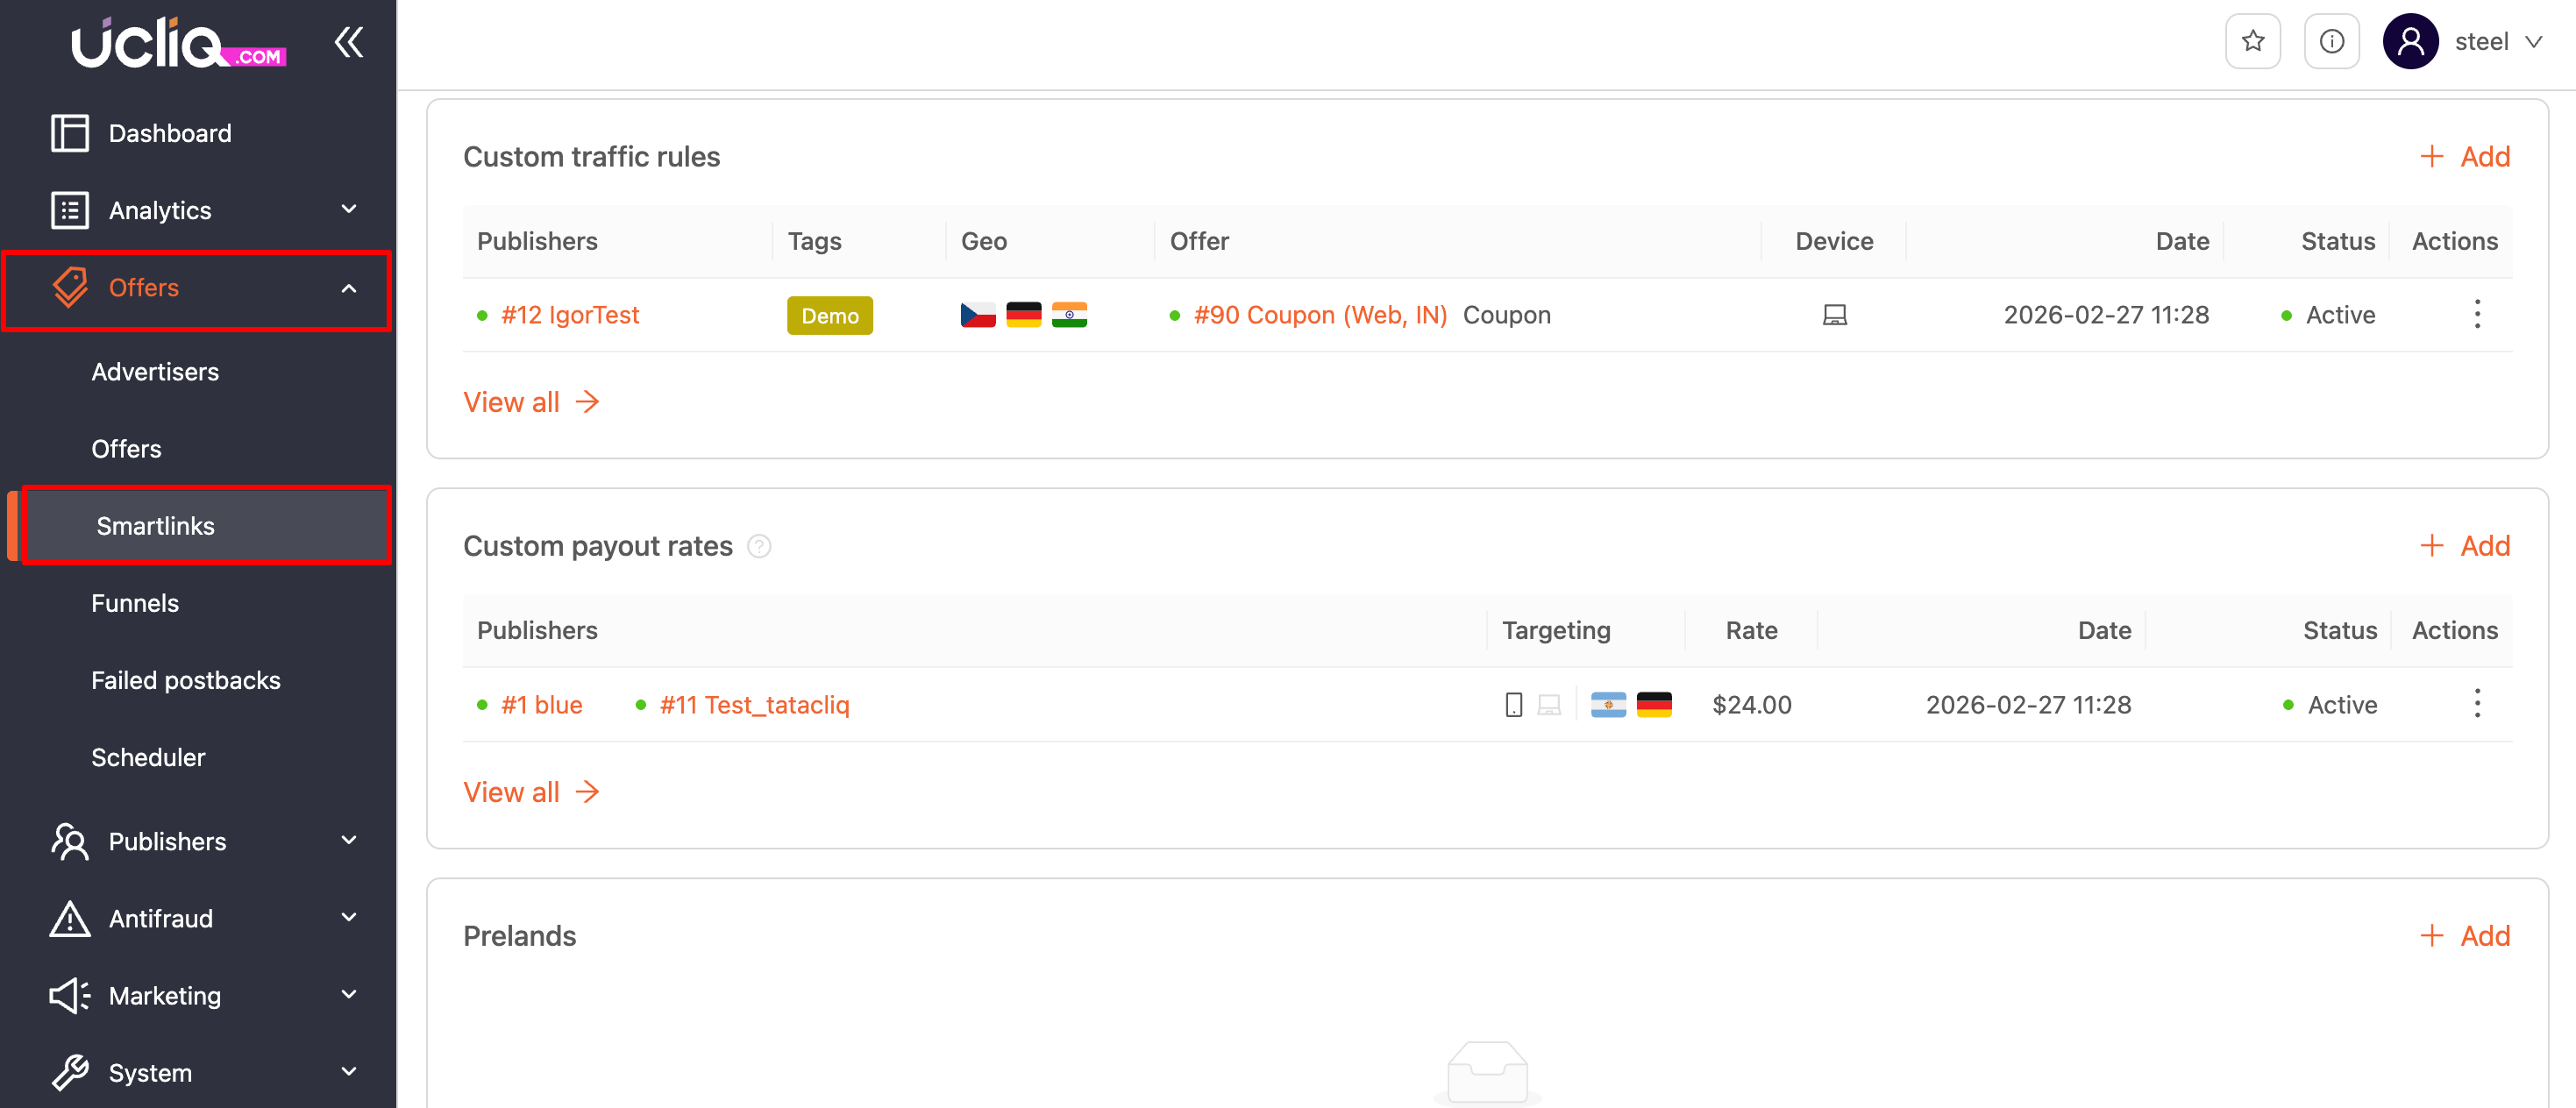Go to Advertisers submenu item
2576x1108 pixels.
click(155, 372)
